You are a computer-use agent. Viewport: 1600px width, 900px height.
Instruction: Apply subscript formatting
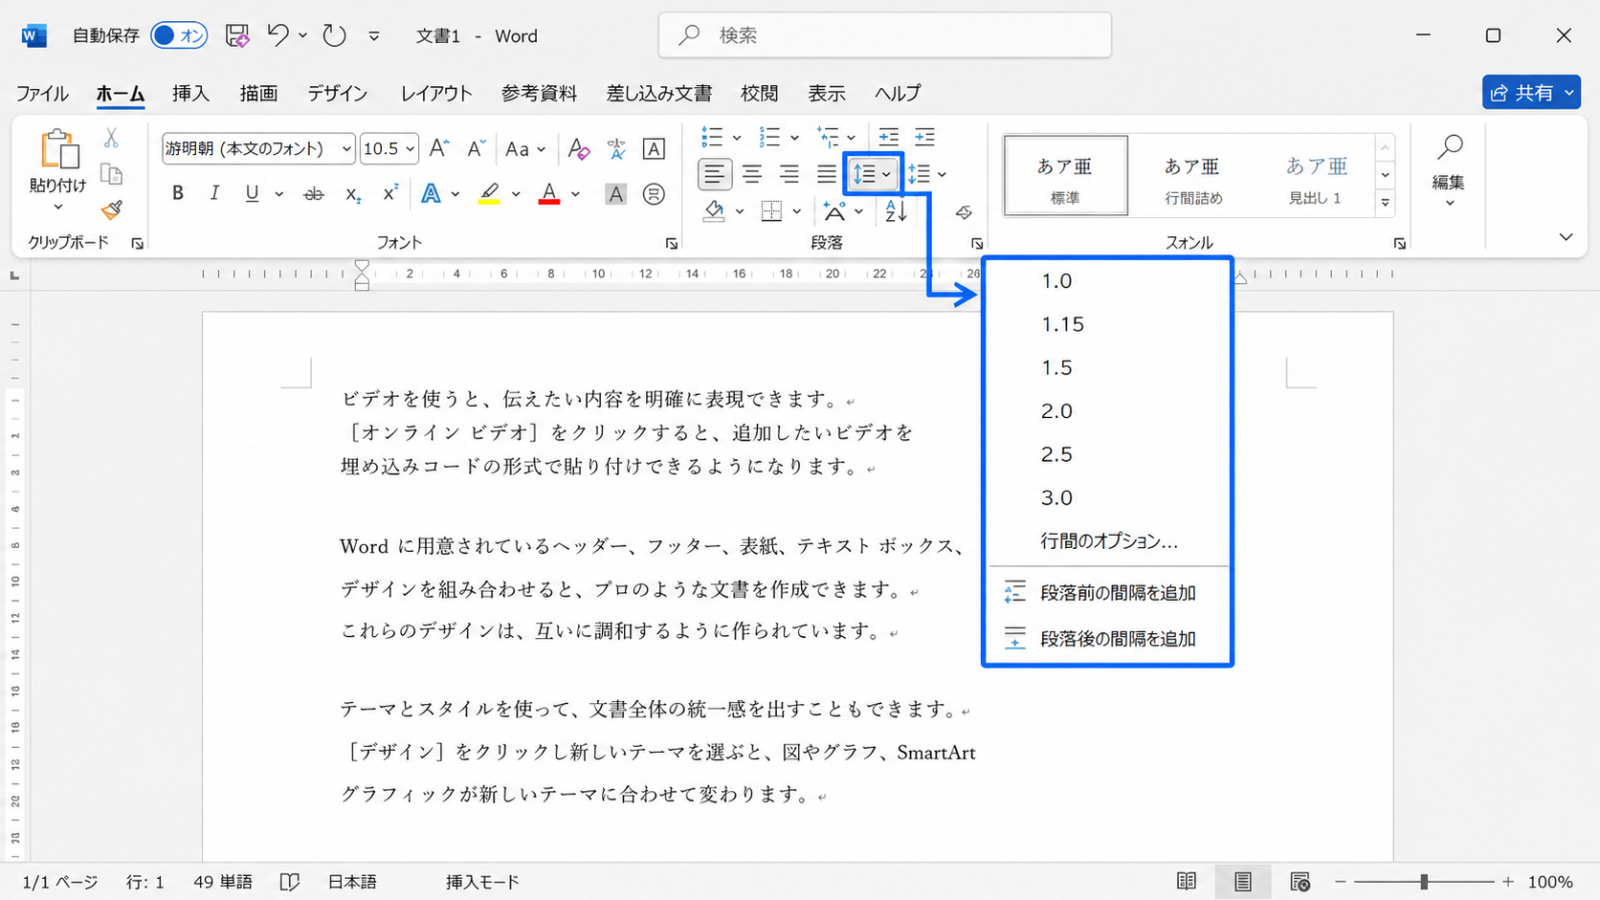(x=353, y=194)
